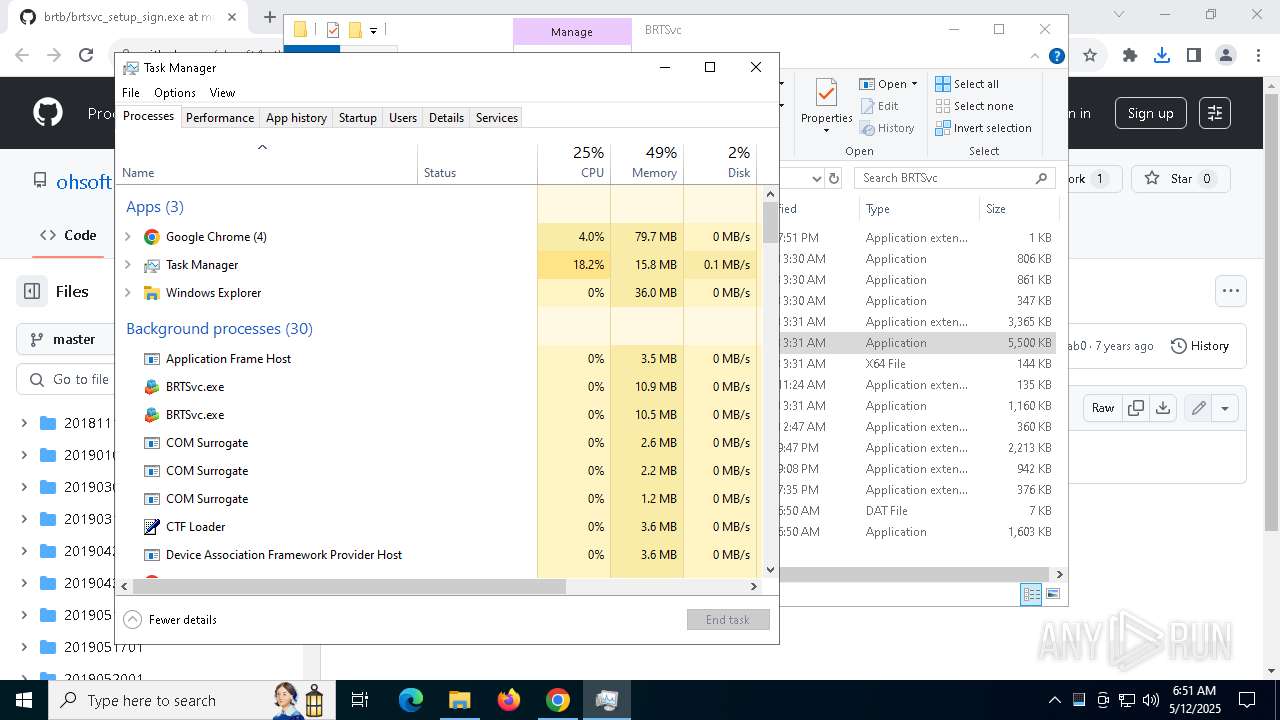Download raw file icon on GitHub
Image resolution: width=1280 pixels, height=720 pixels.
[x=1162, y=407]
